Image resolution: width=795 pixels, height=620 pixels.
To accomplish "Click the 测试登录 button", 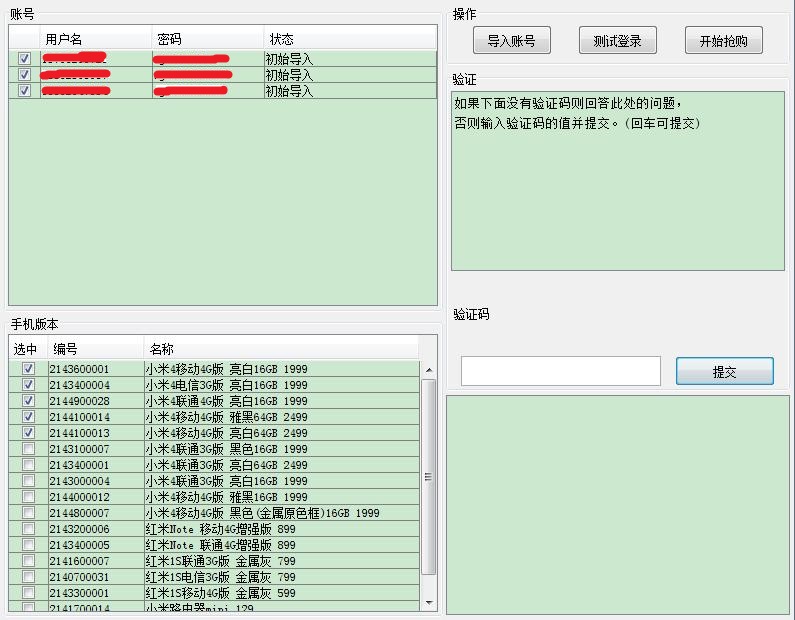I will pos(618,41).
